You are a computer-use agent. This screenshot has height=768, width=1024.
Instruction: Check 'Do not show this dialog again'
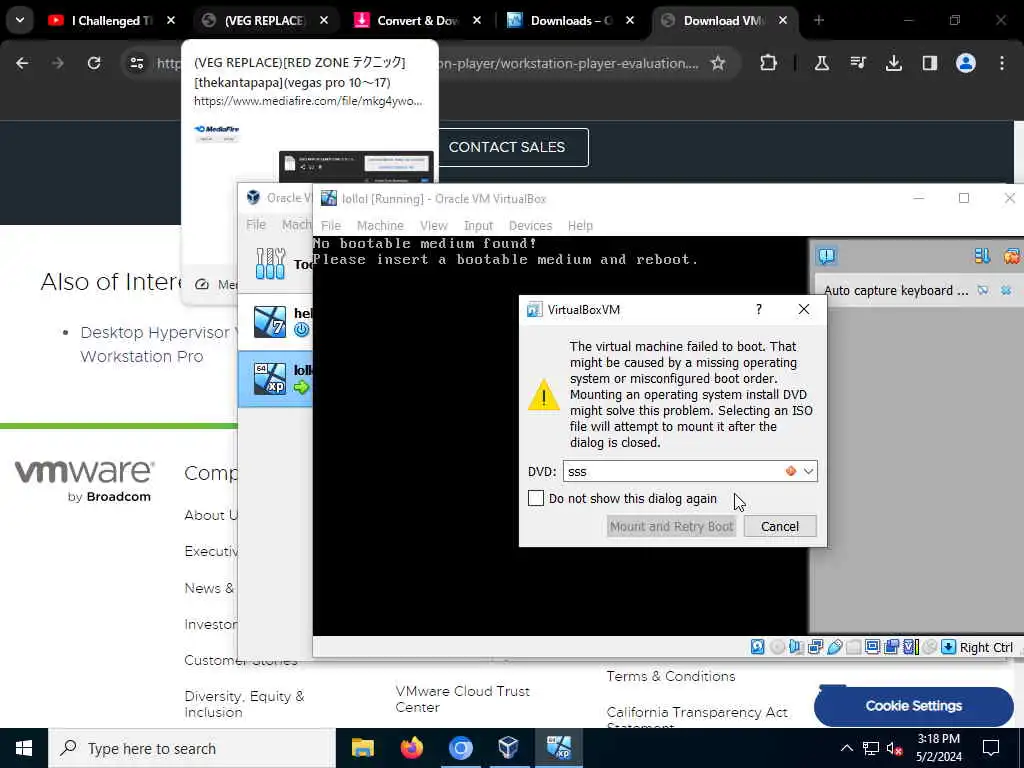pyautogui.click(x=536, y=498)
